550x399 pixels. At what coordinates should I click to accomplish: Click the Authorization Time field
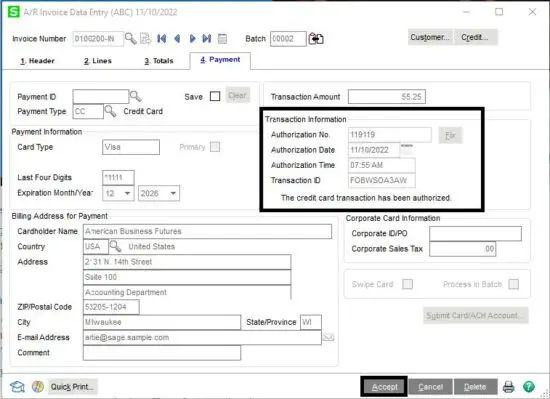tap(382, 165)
